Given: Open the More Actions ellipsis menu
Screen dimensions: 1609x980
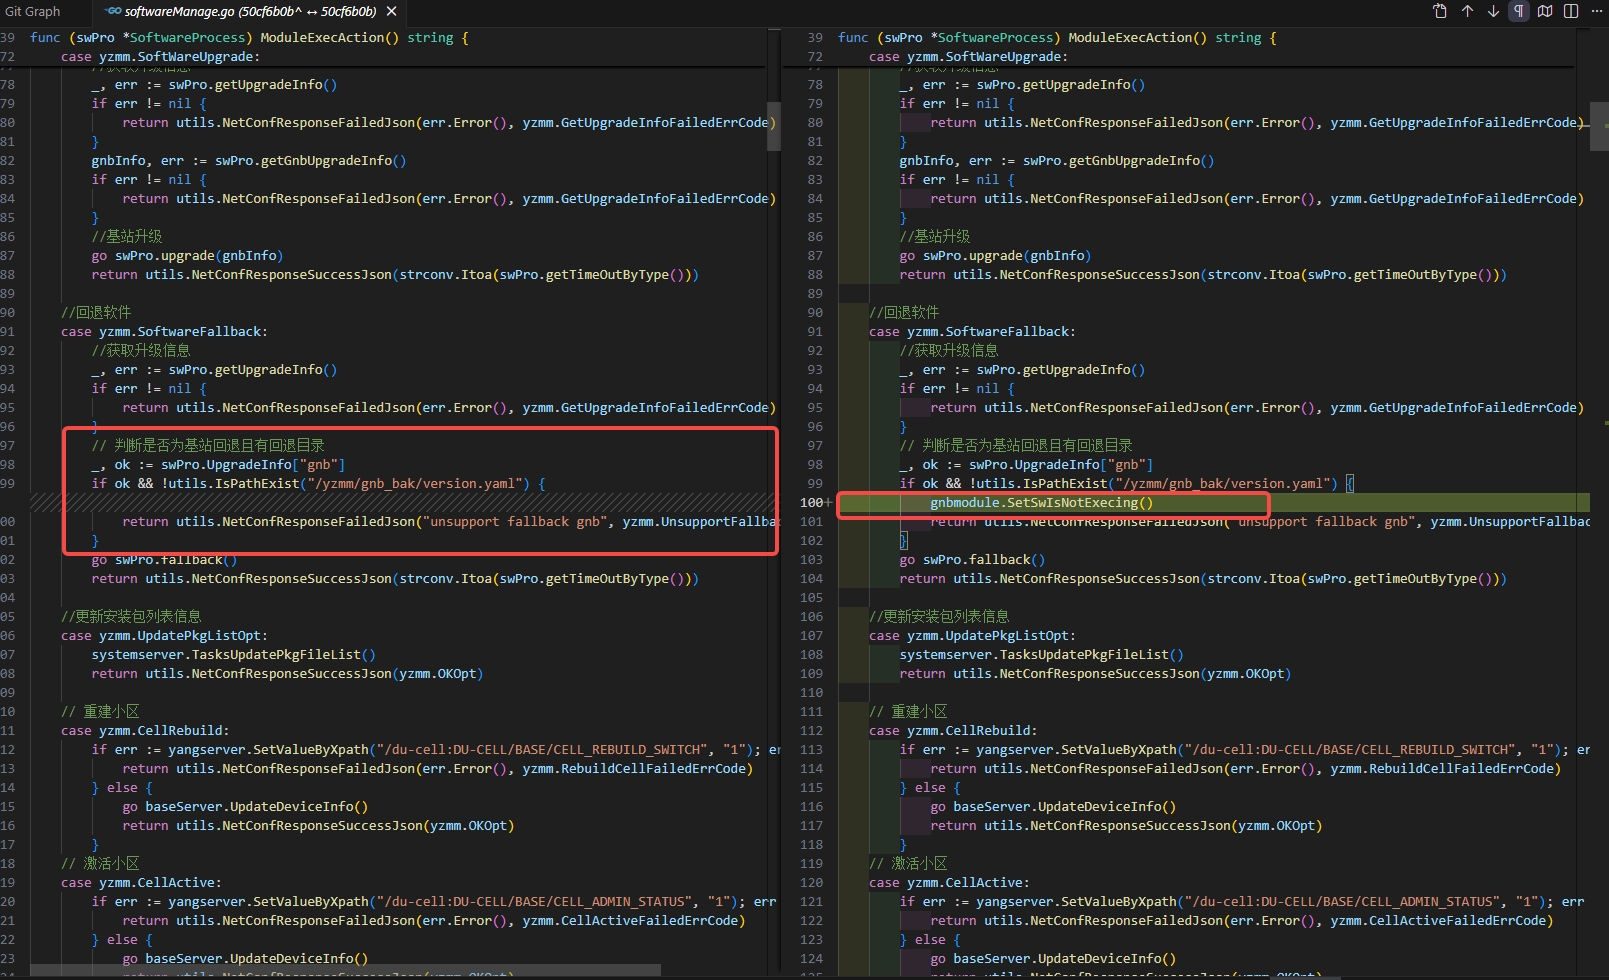Looking at the screenshot, I should pos(1597,11).
